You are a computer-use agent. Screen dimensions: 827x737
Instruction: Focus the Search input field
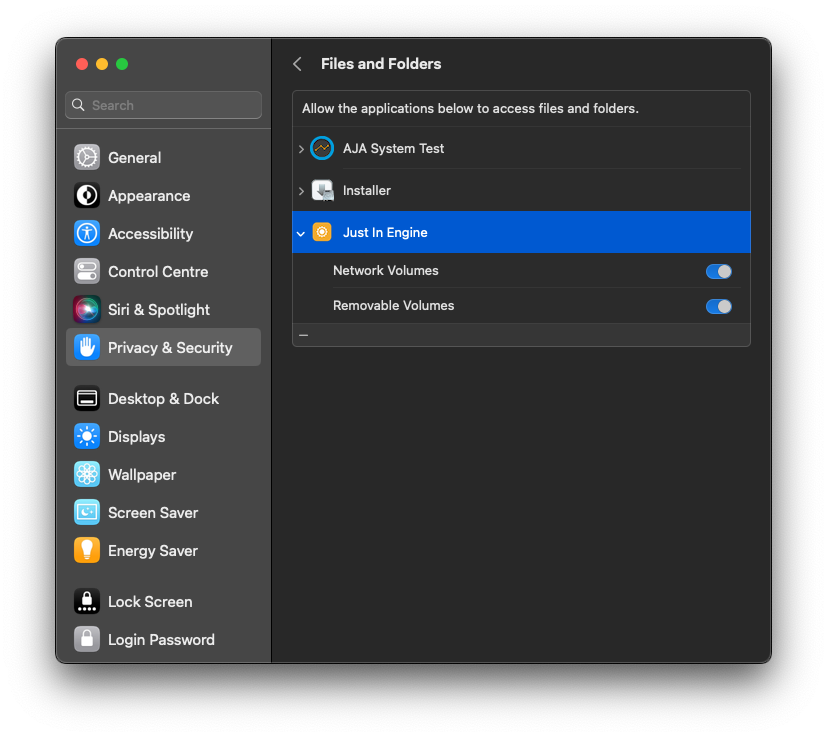[164, 105]
